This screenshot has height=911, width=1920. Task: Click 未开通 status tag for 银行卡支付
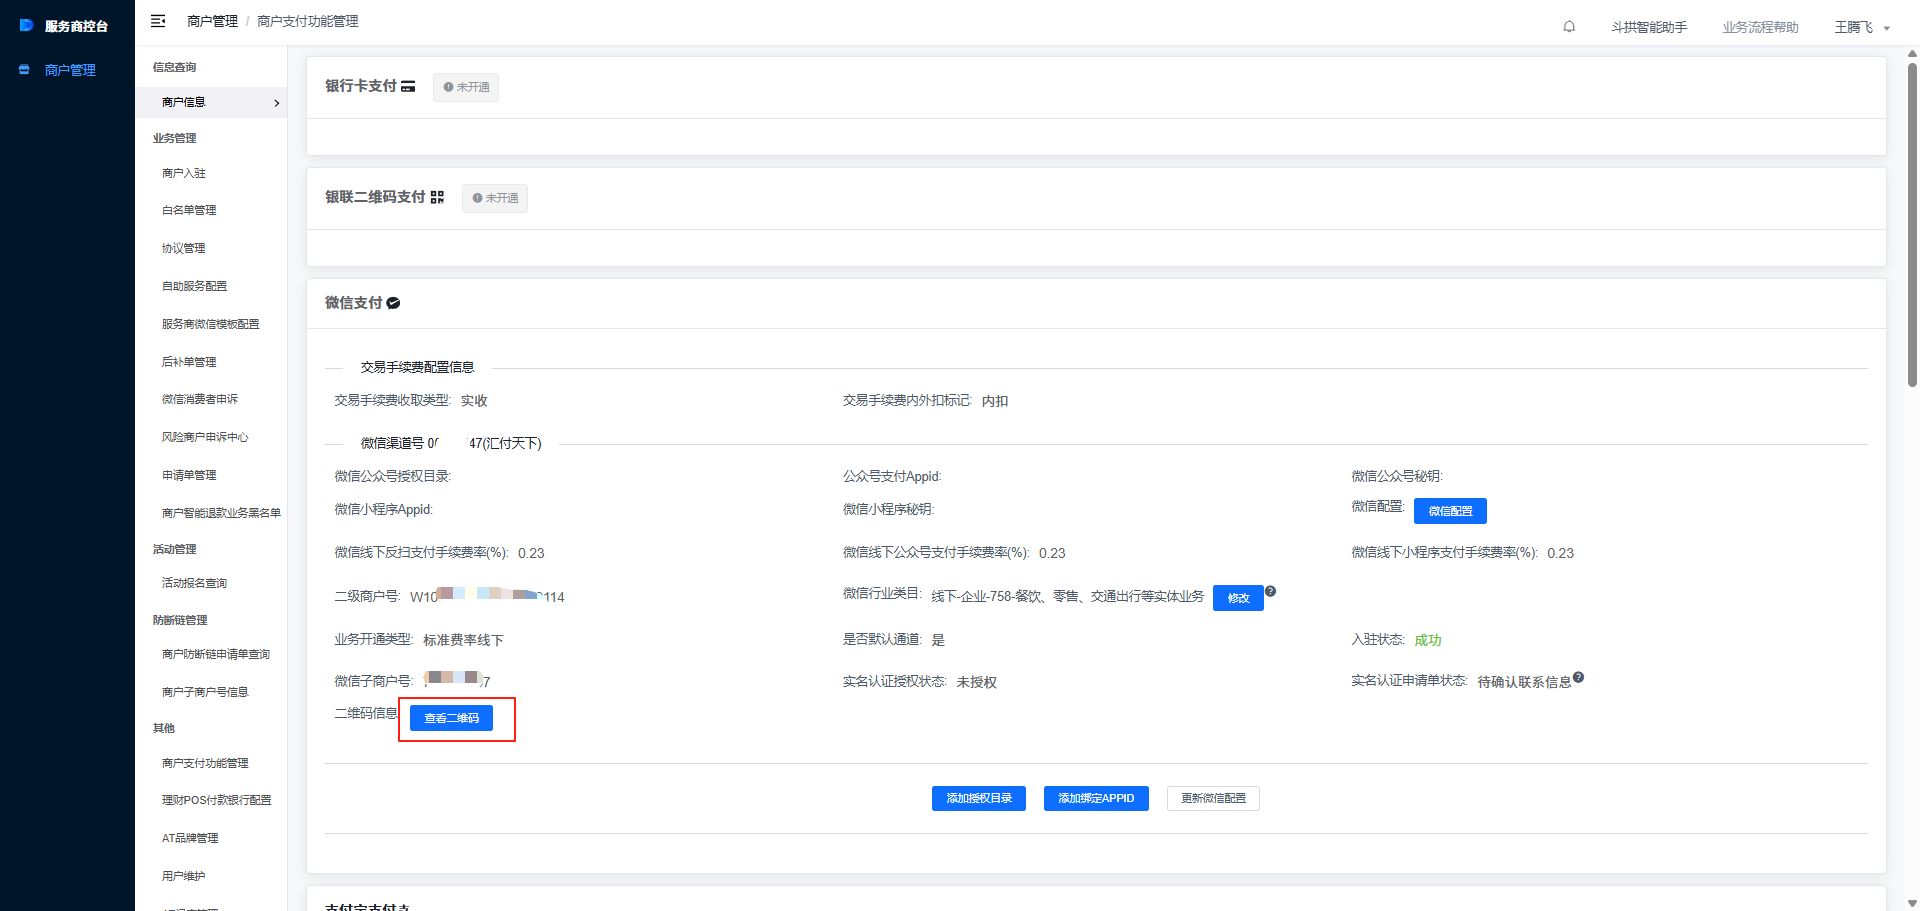(466, 87)
